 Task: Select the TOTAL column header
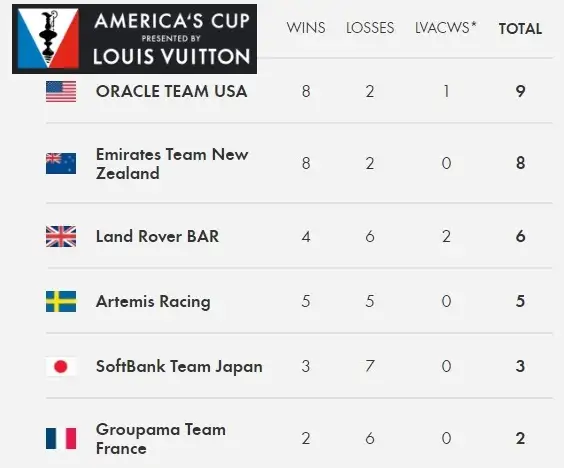point(520,29)
